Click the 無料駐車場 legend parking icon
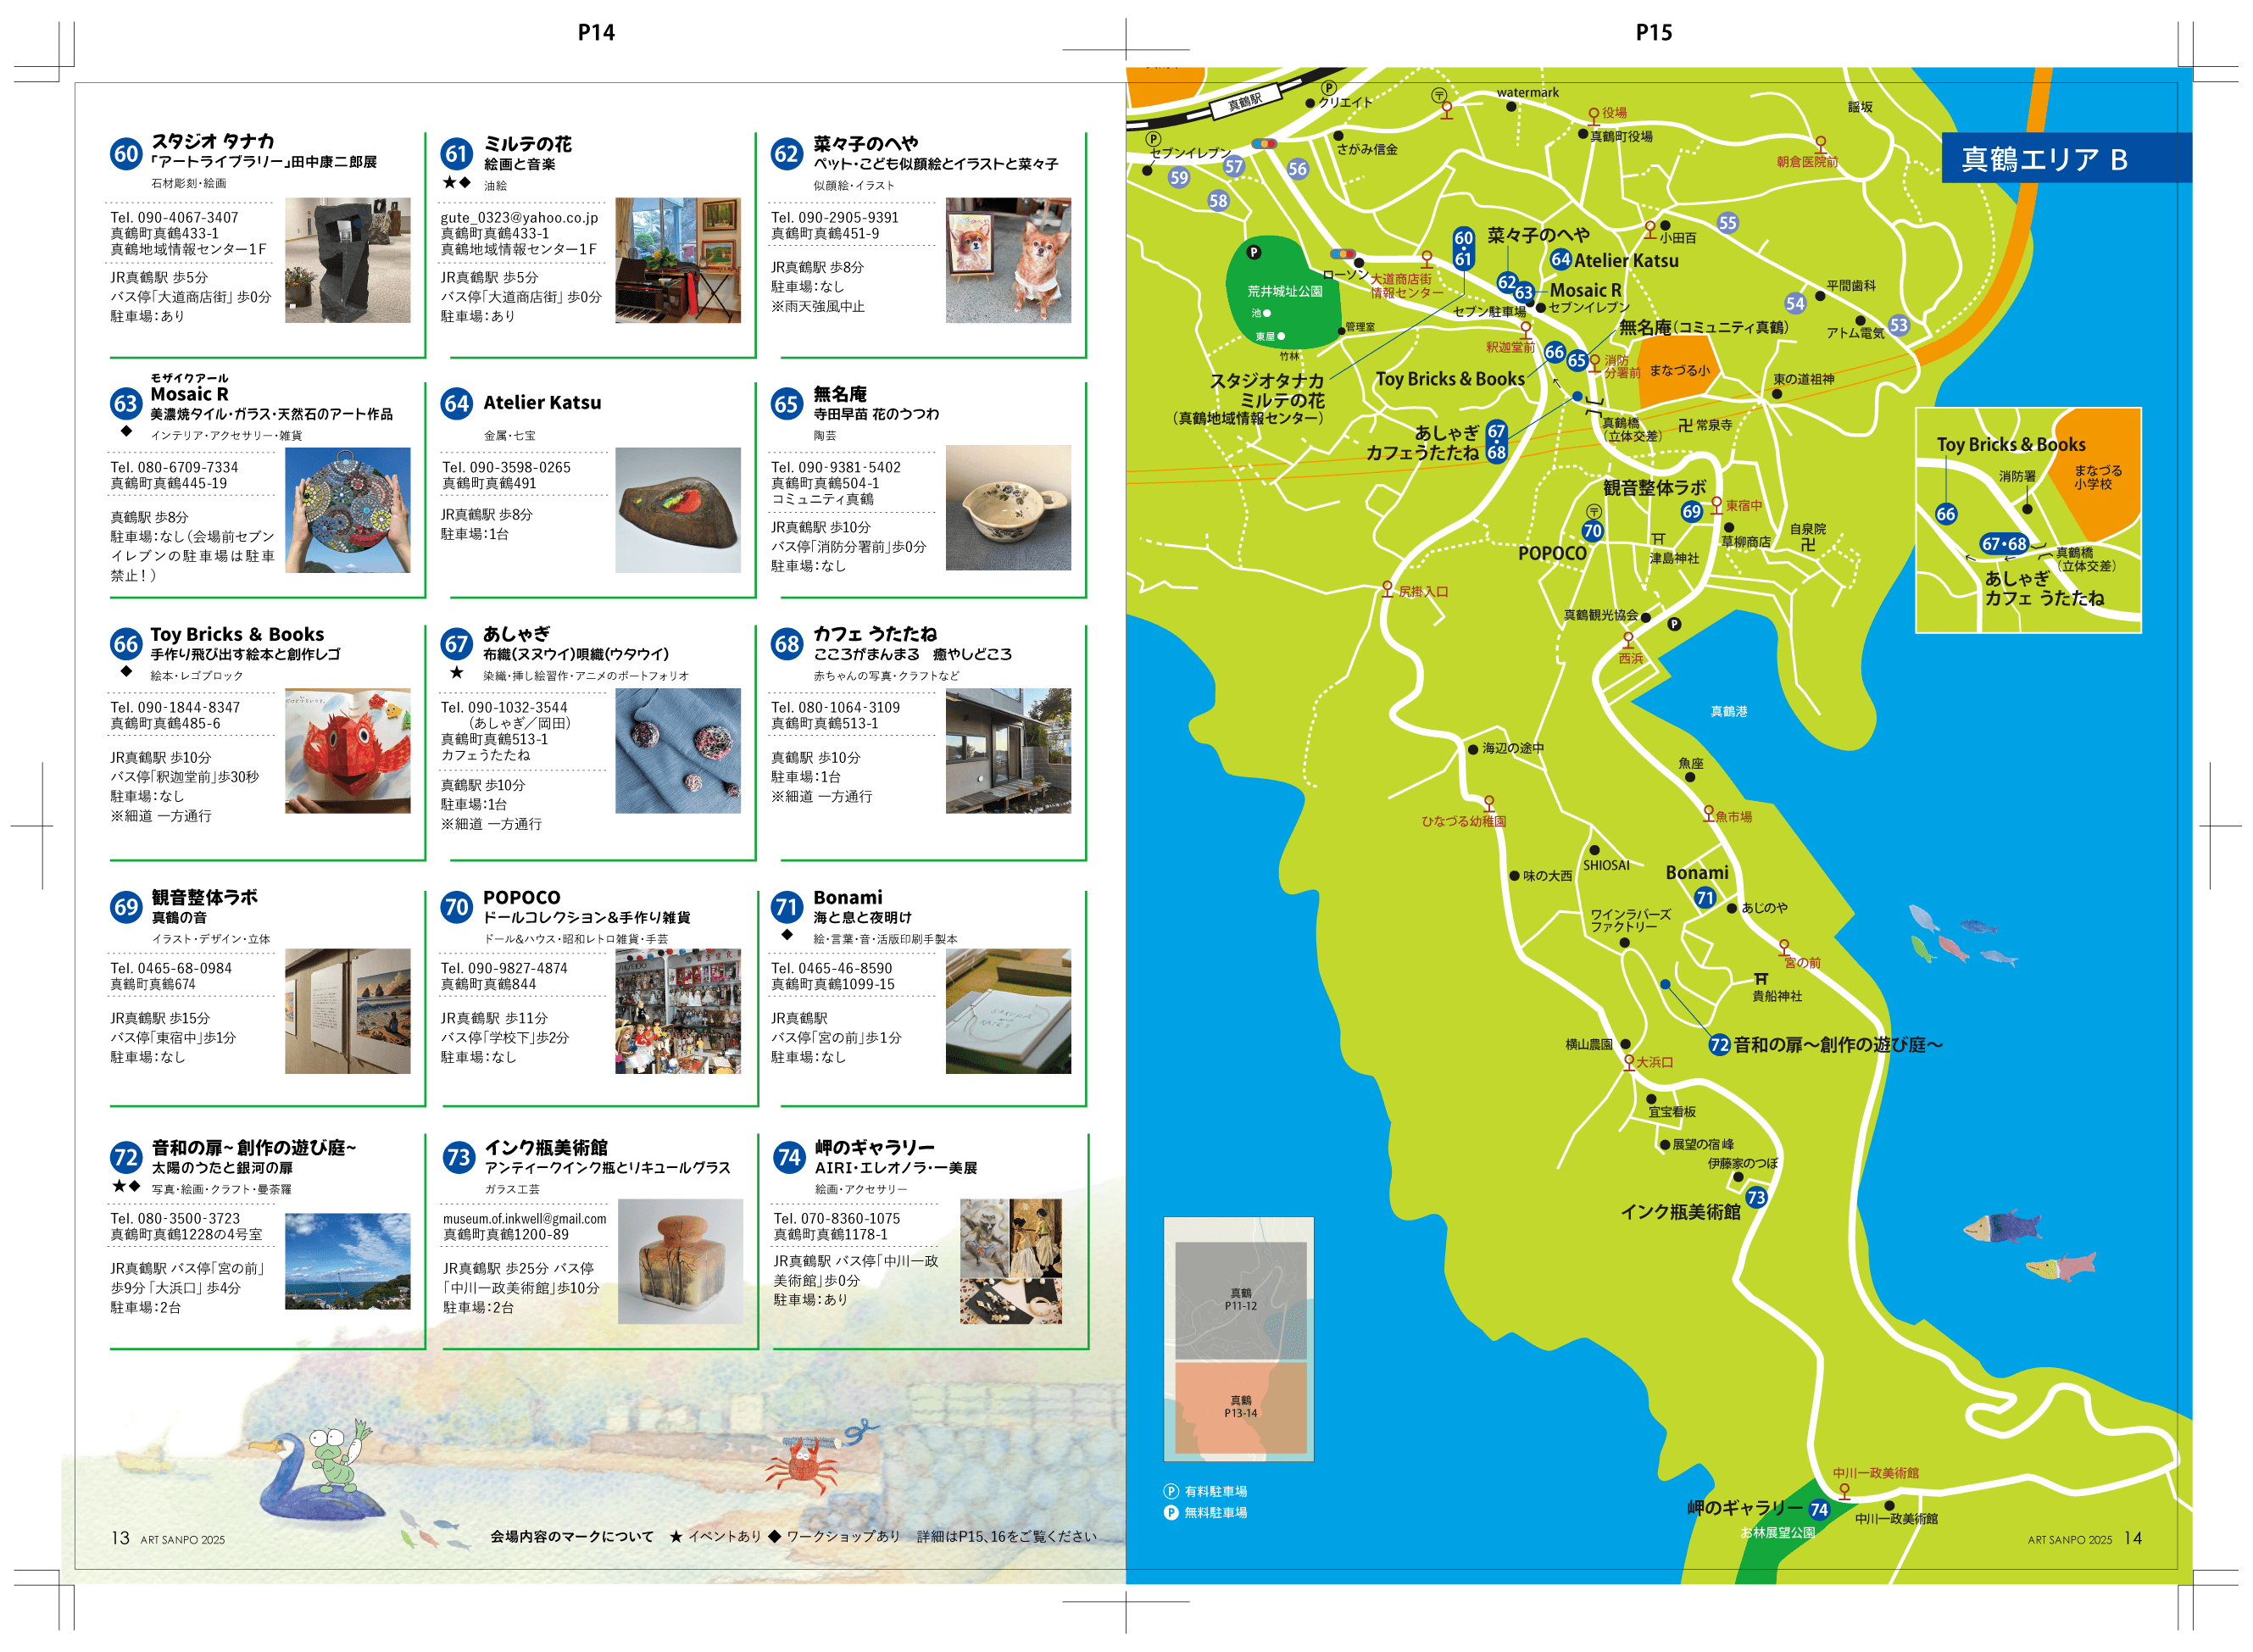2253x1652 pixels. point(1171,1512)
